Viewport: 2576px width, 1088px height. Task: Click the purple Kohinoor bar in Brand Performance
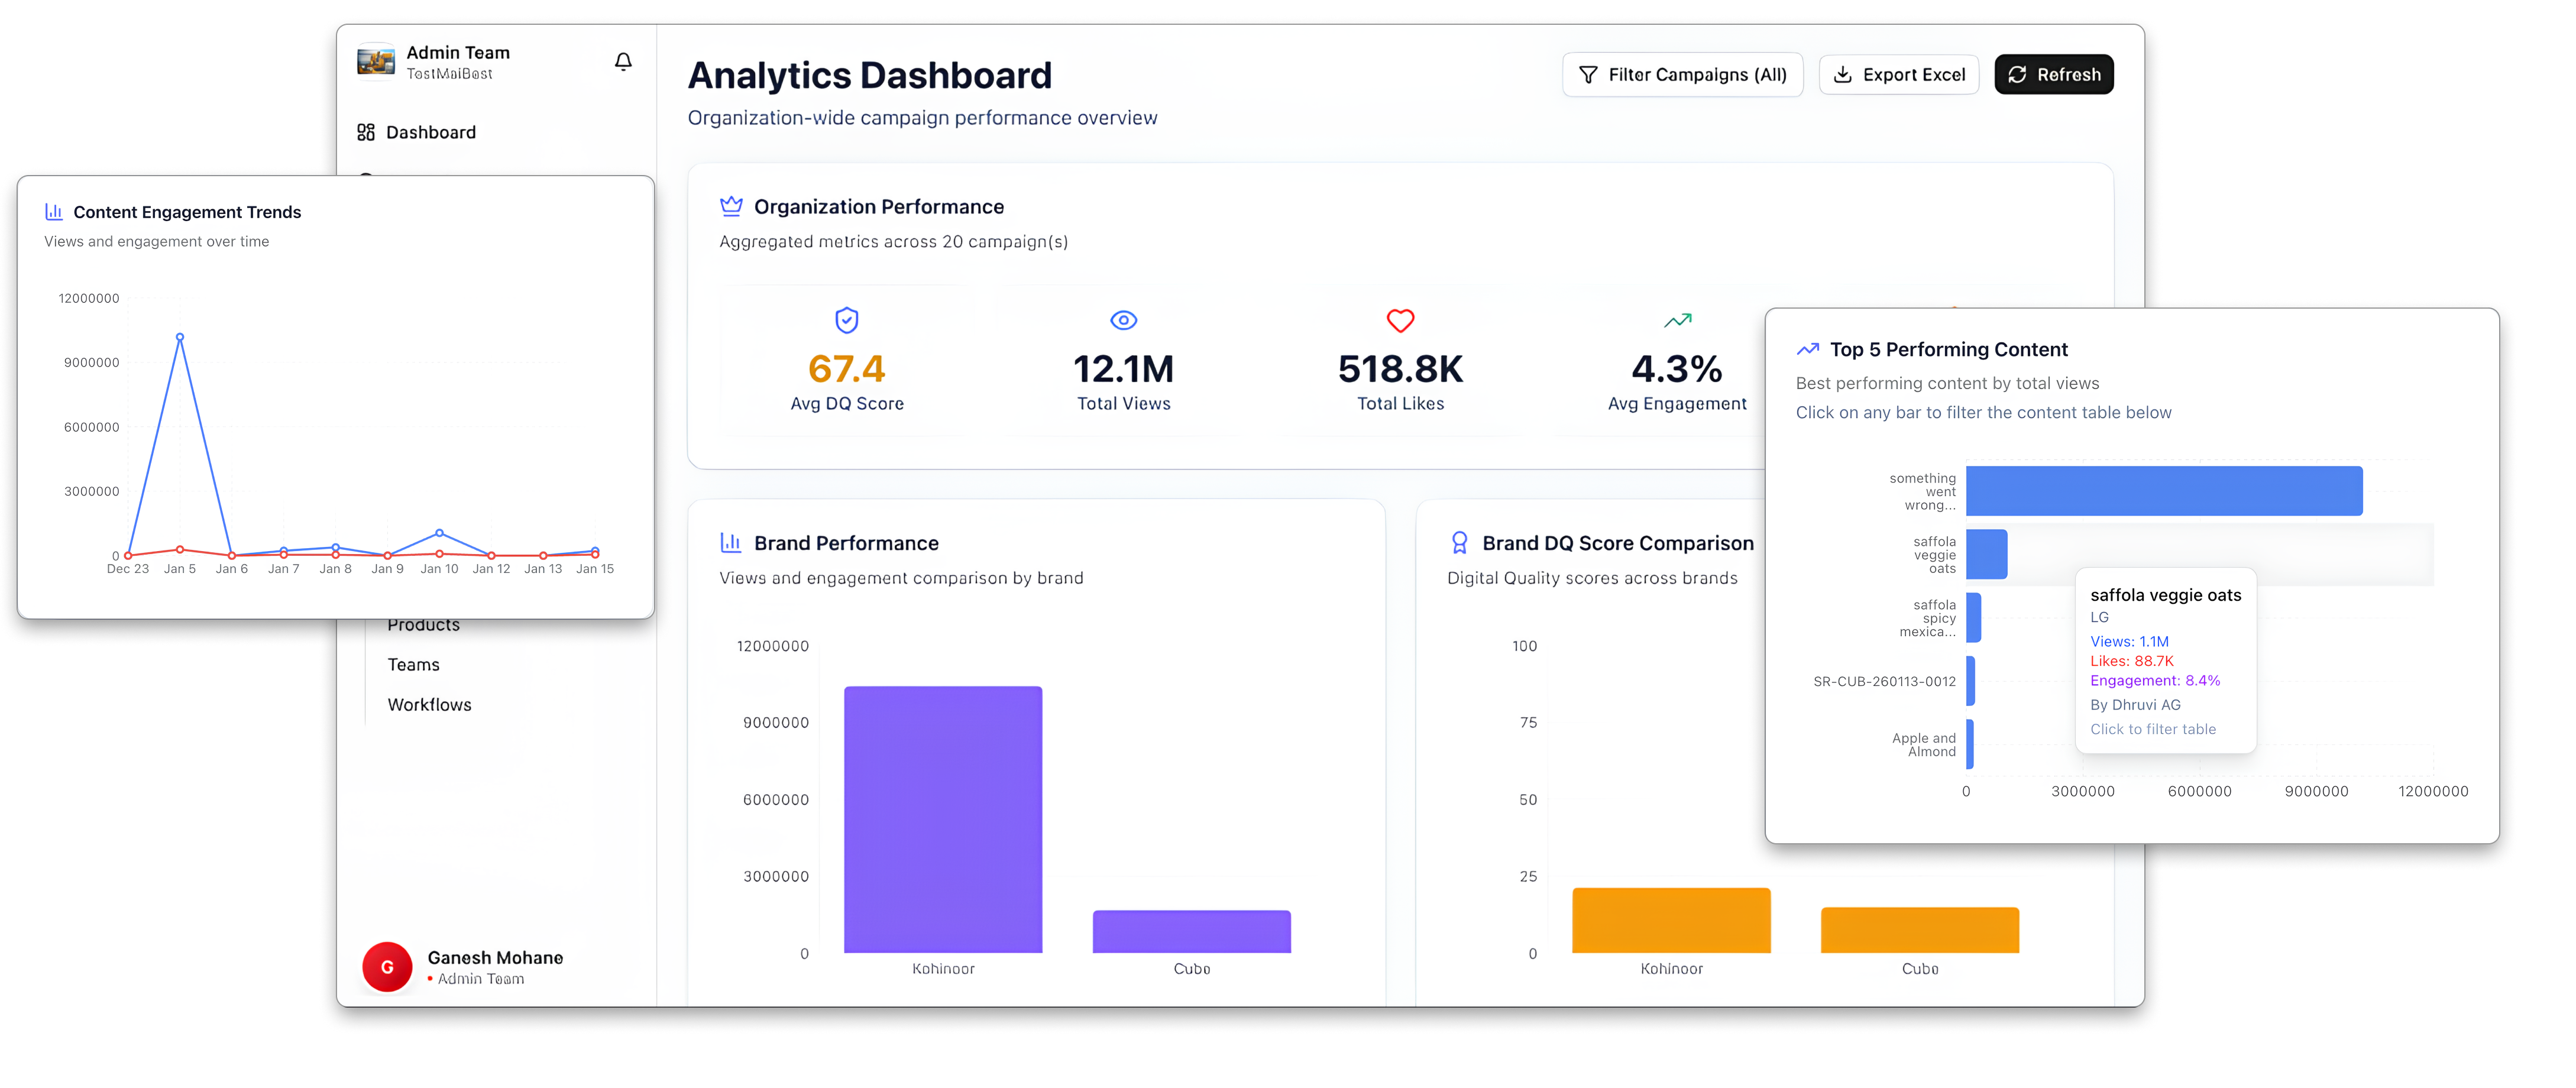click(x=942, y=819)
